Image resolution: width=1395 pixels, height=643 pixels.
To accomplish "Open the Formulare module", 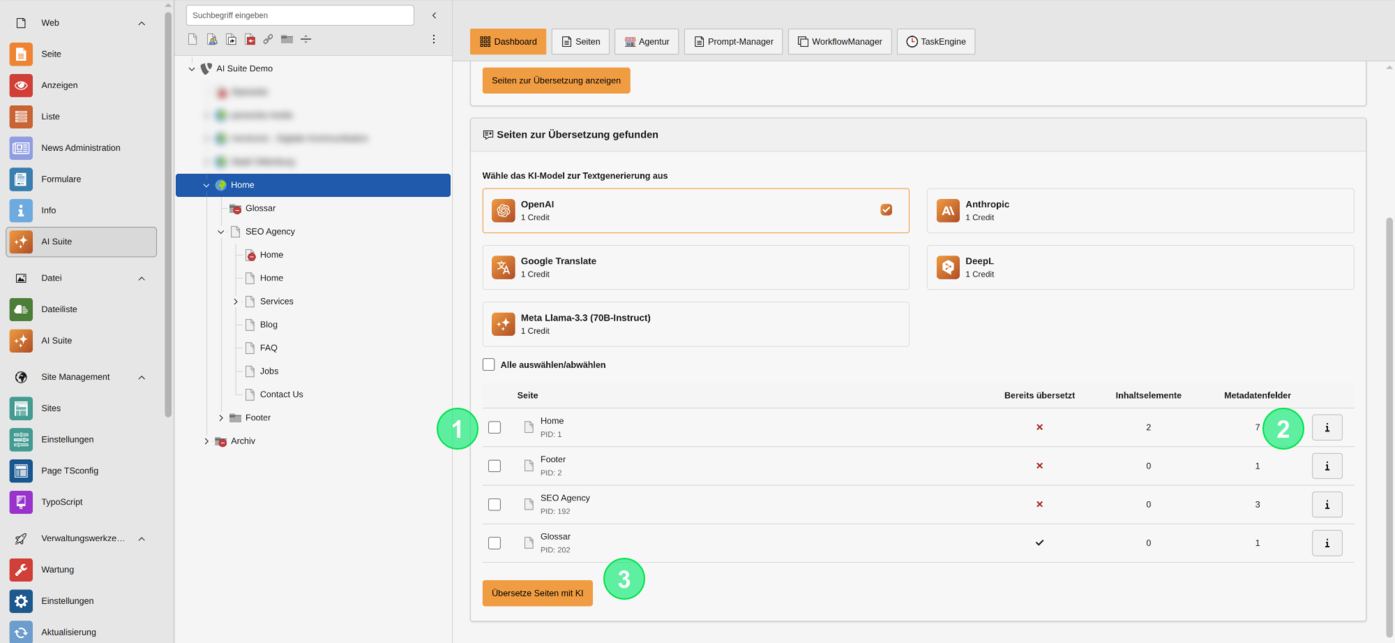I will pos(81,179).
